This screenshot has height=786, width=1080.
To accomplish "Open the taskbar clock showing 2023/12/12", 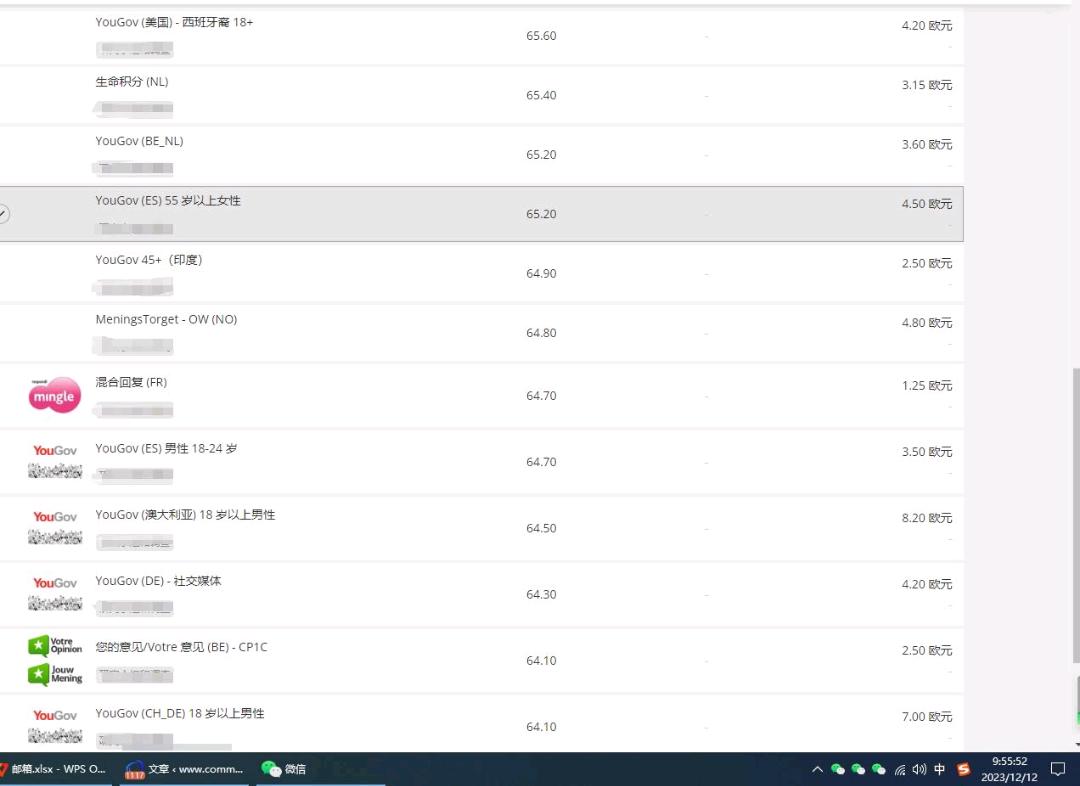I will (x=1009, y=769).
